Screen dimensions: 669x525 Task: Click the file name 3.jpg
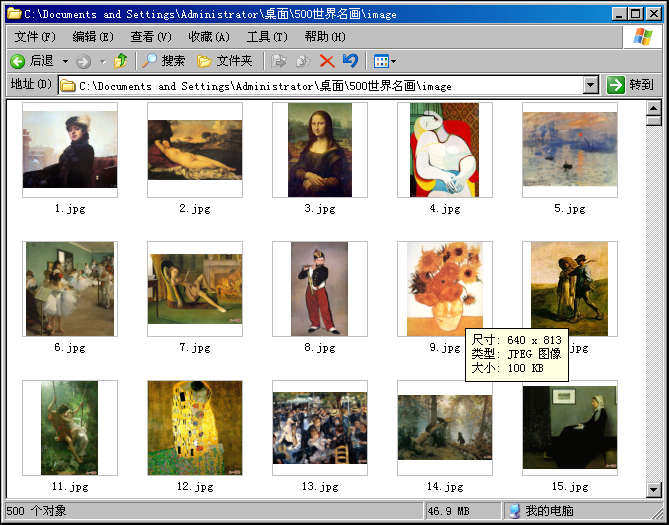[x=320, y=209]
